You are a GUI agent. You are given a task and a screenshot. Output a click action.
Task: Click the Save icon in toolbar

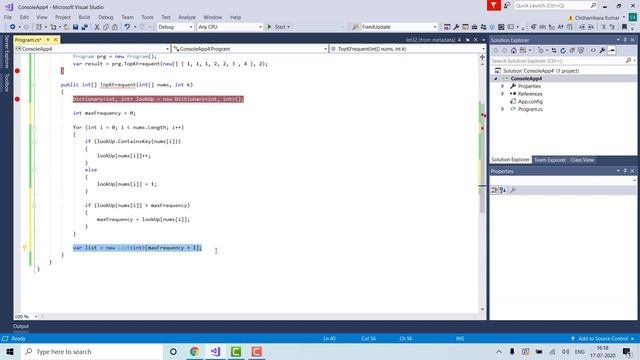click(x=76, y=27)
